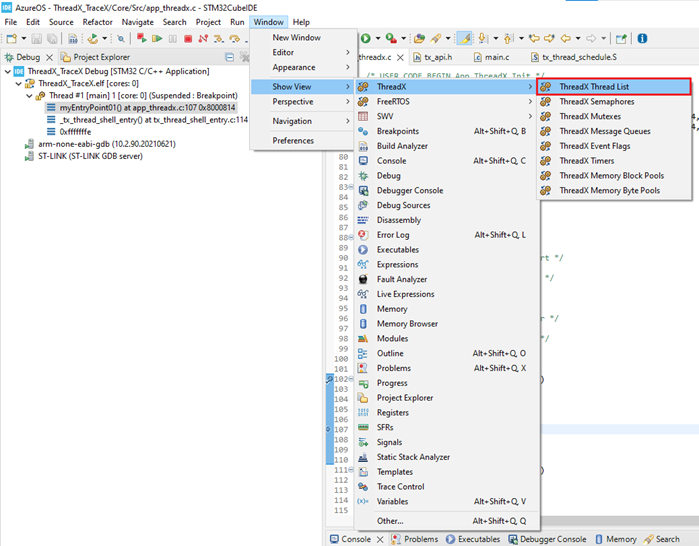This screenshot has width=699, height=546.
Task: Click the Back navigation arrow icon
Action: coord(565,39)
